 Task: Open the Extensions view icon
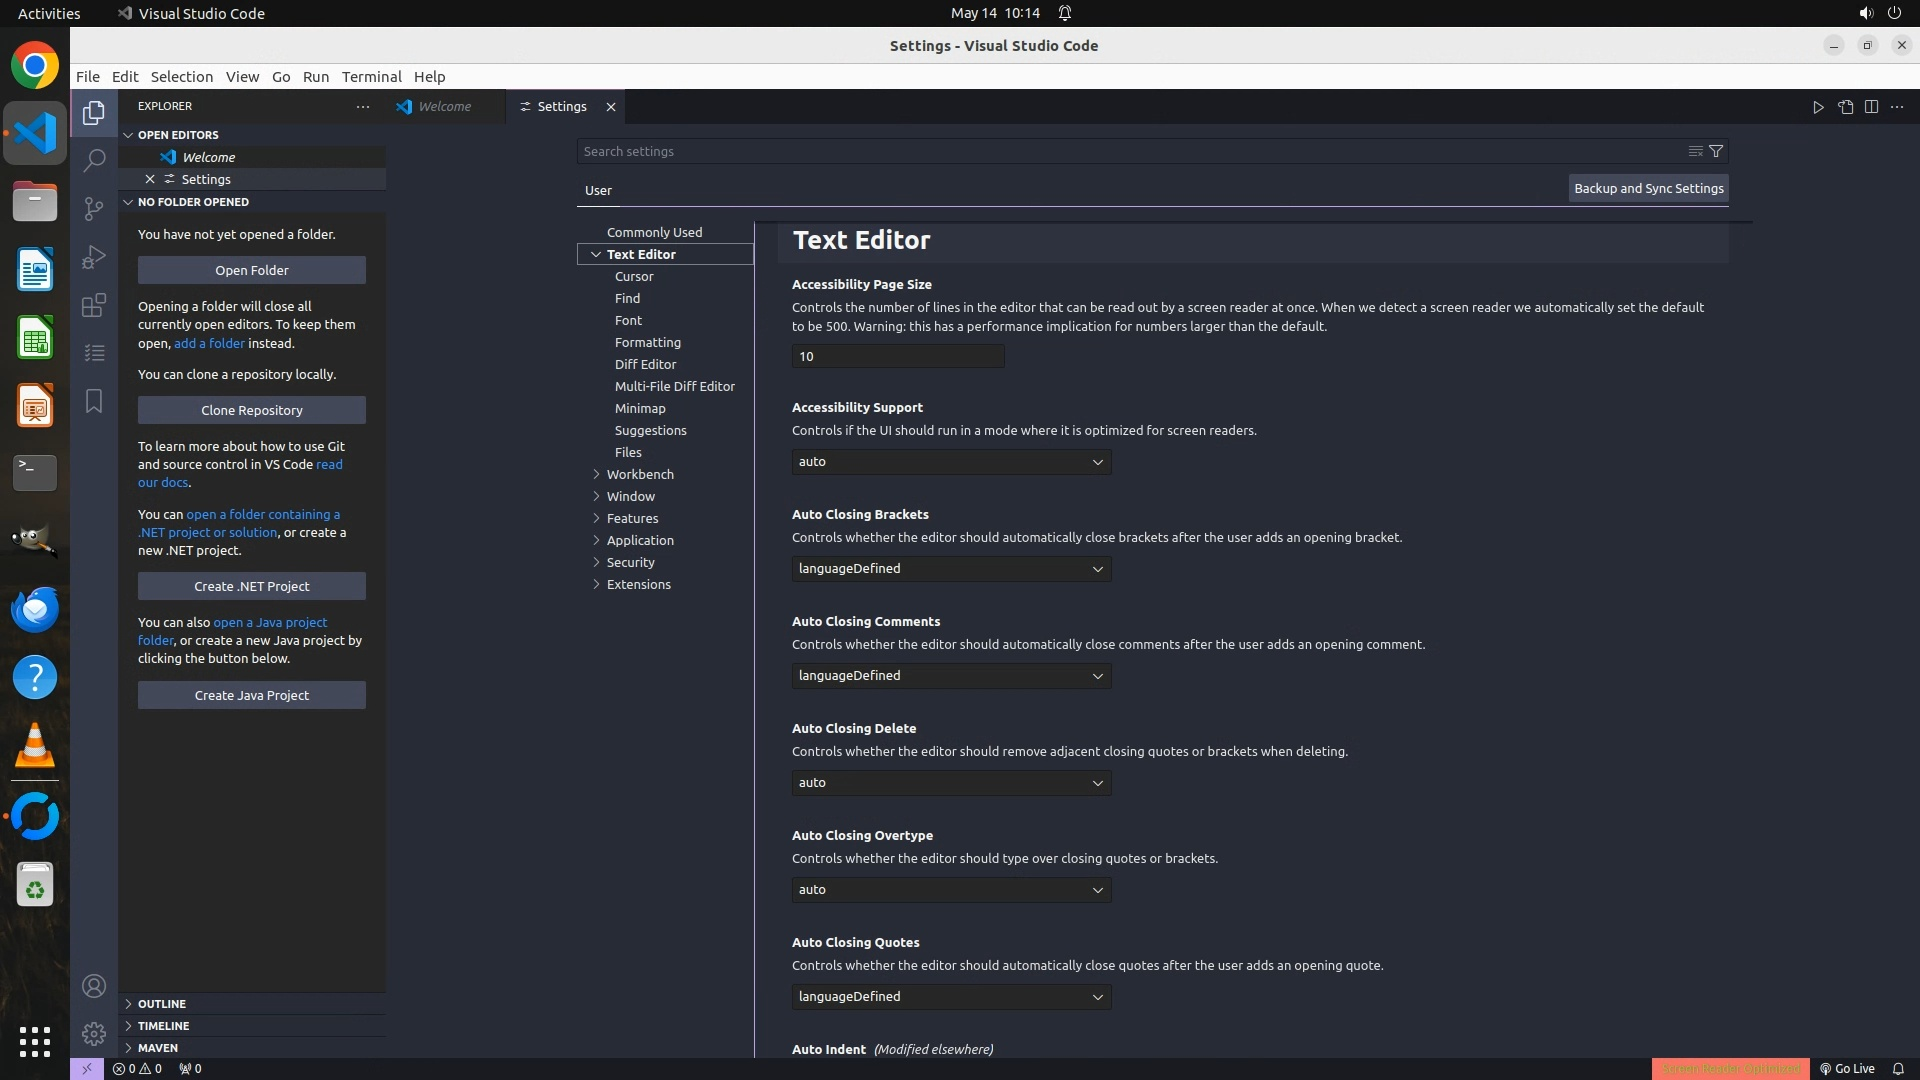(x=94, y=305)
